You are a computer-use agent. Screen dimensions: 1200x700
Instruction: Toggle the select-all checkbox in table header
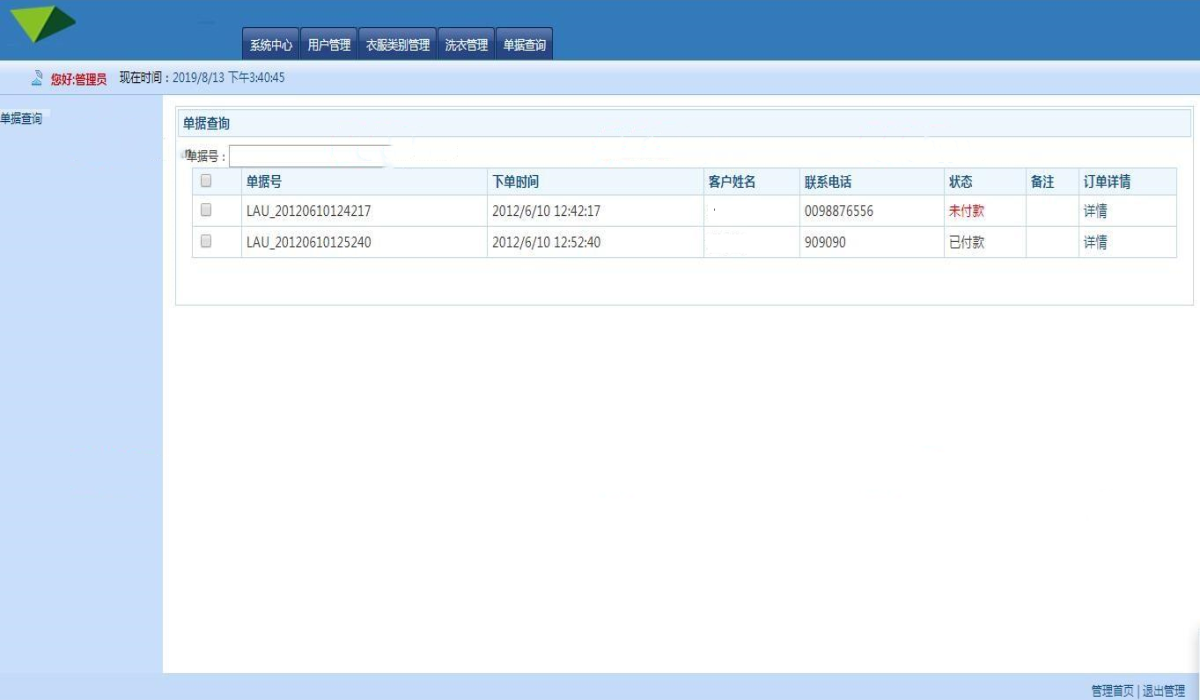pyautogui.click(x=206, y=181)
